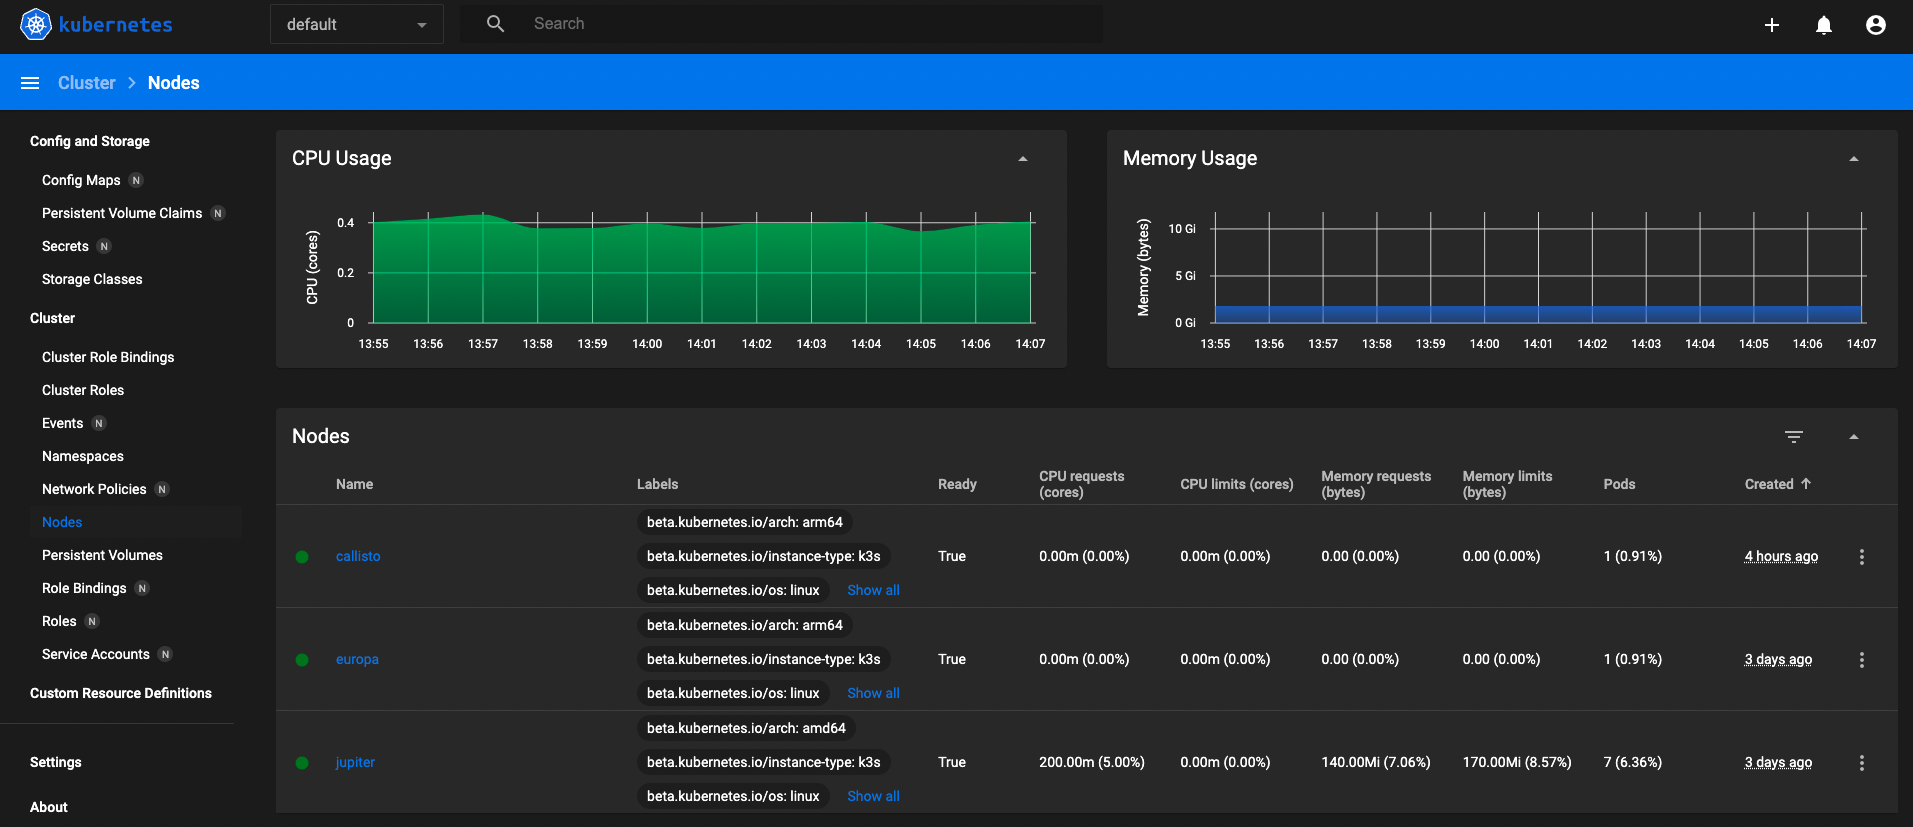Open Network Policies page

click(x=94, y=489)
